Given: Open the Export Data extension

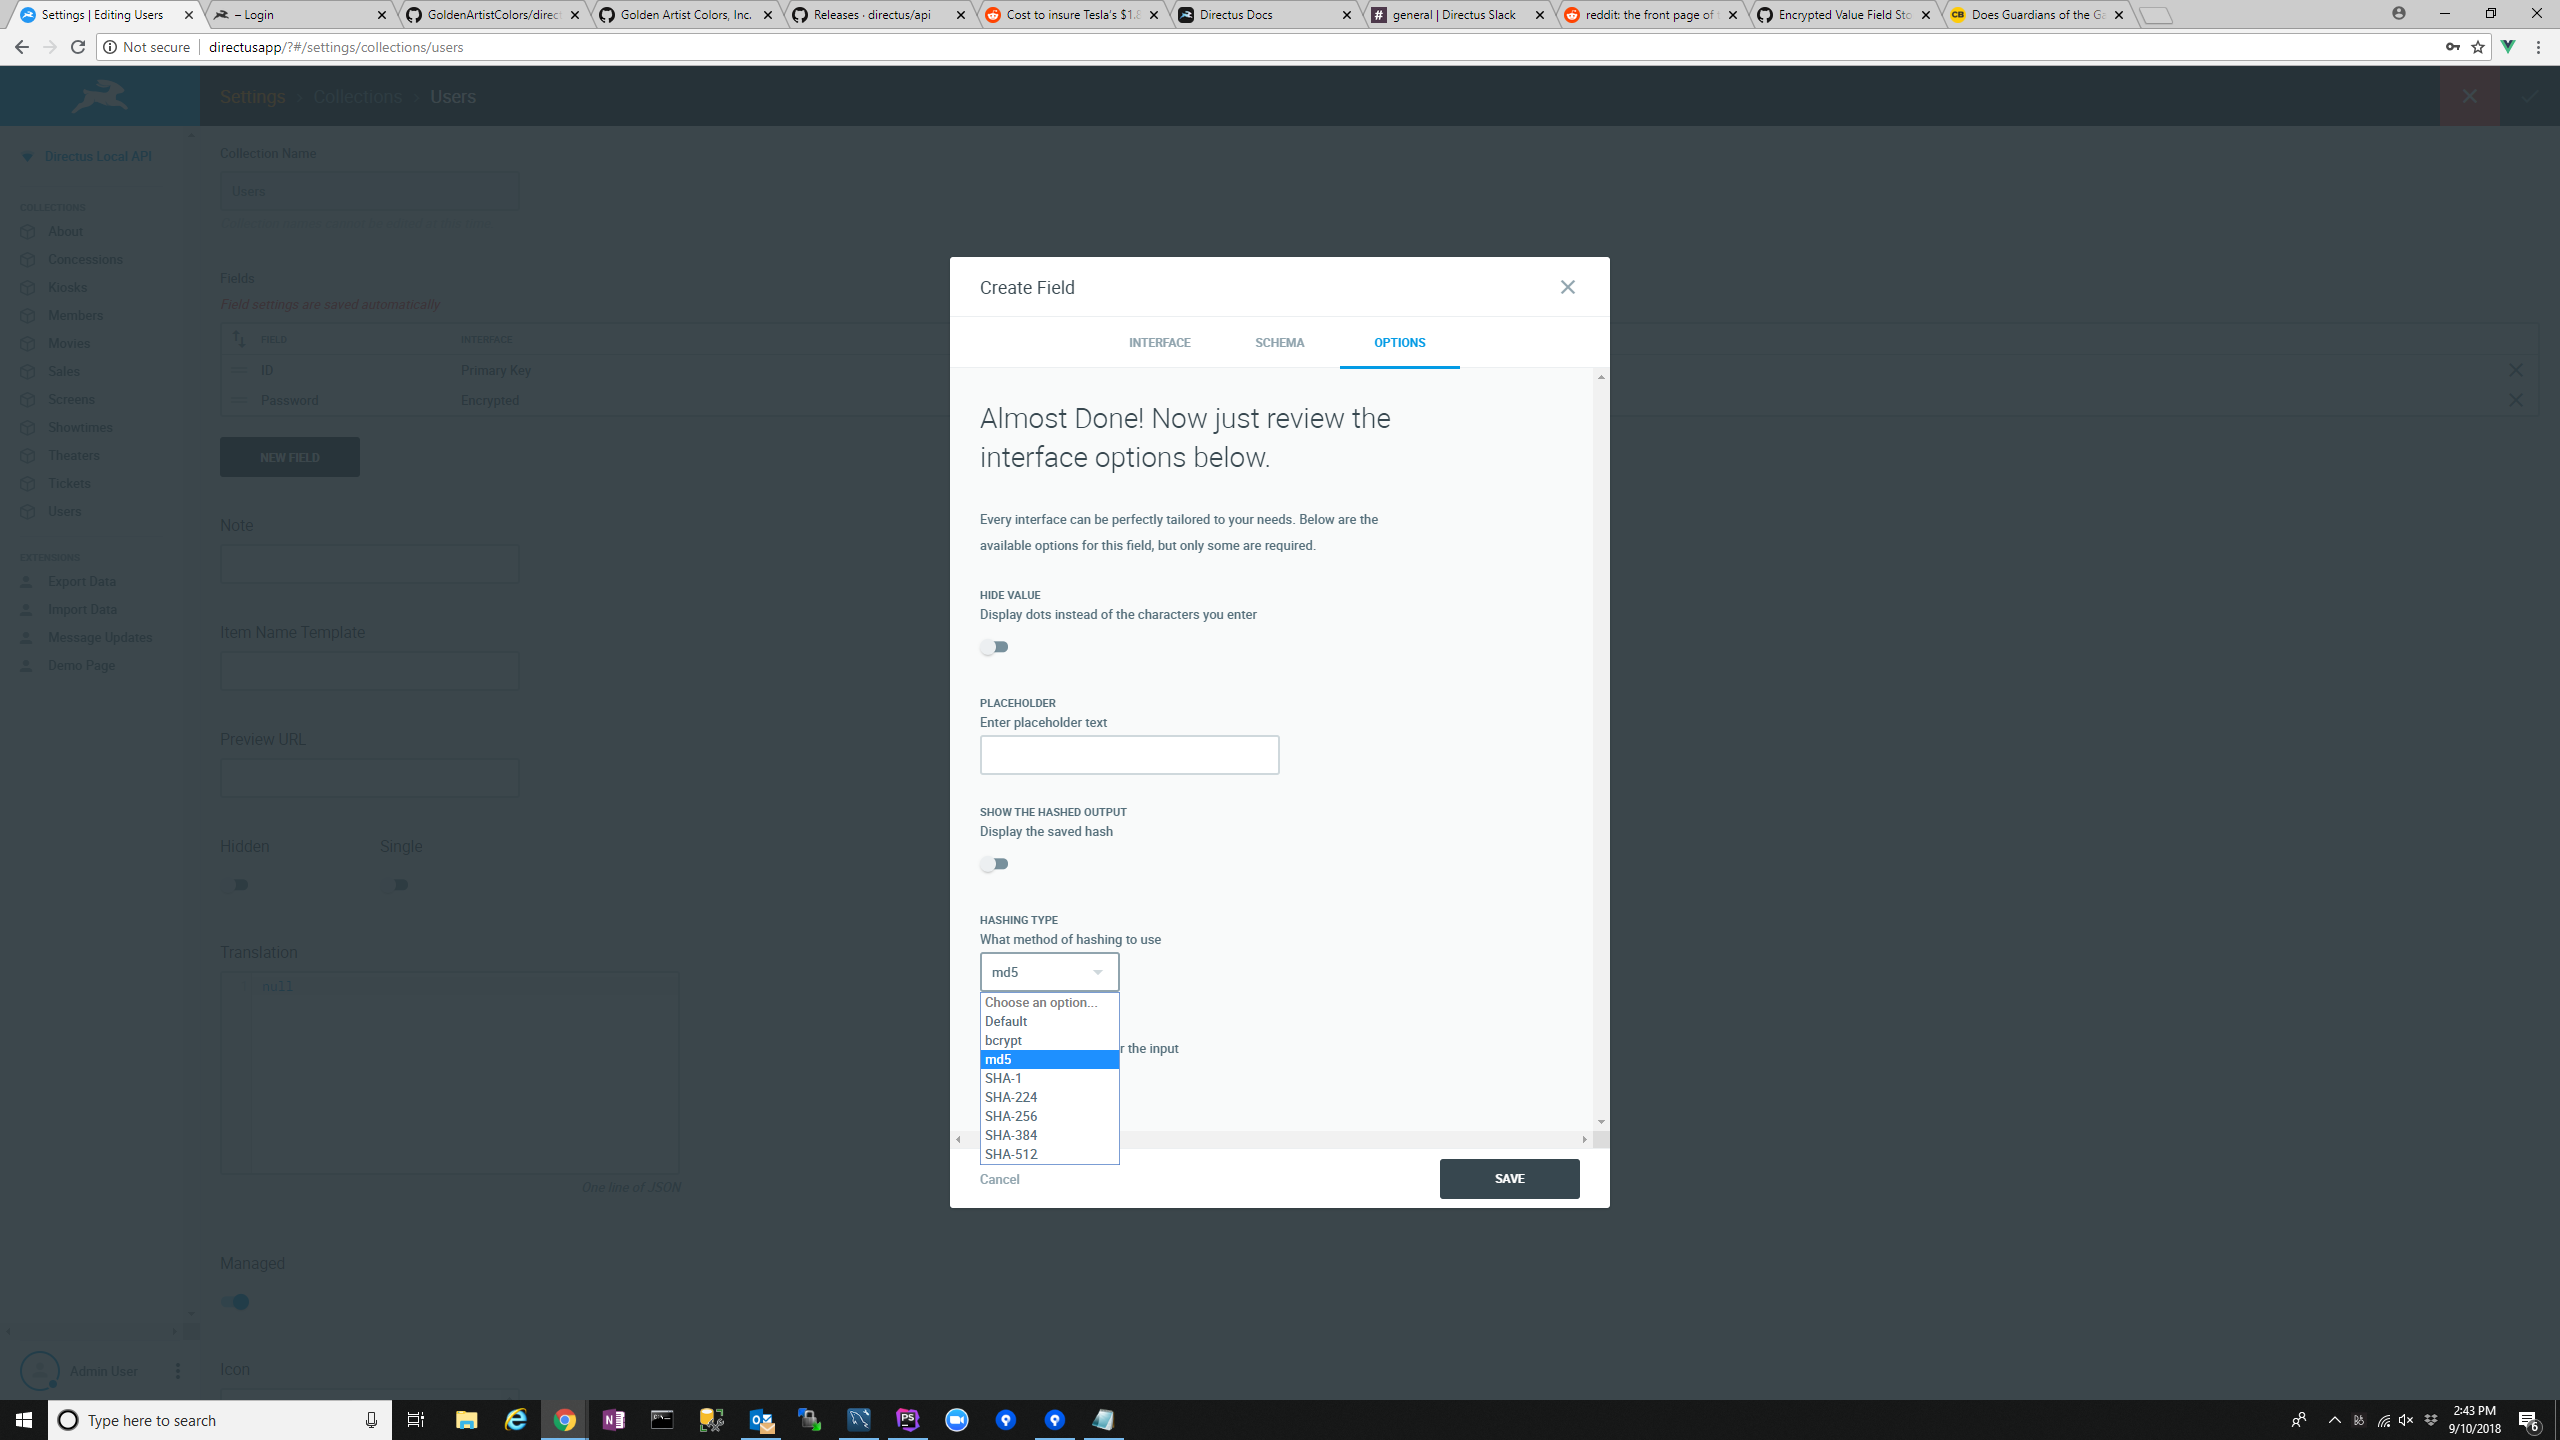Looking at the screenshot, I should 81,581.
